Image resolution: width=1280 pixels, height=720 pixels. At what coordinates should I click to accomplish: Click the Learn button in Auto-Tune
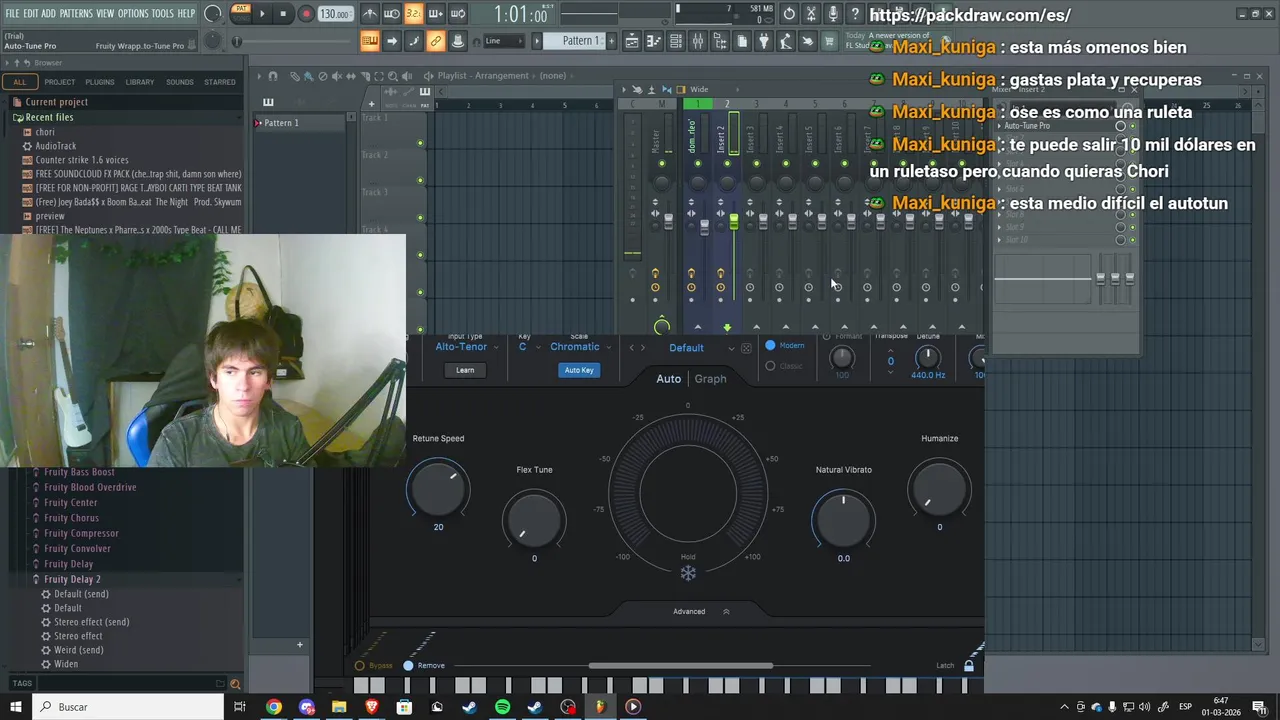[465, 370]
